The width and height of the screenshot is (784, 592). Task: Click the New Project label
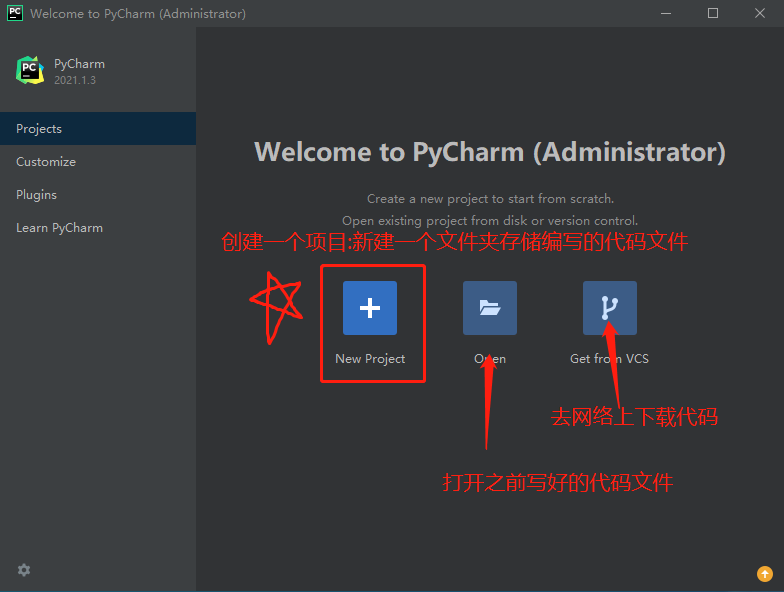pos(370,359)
